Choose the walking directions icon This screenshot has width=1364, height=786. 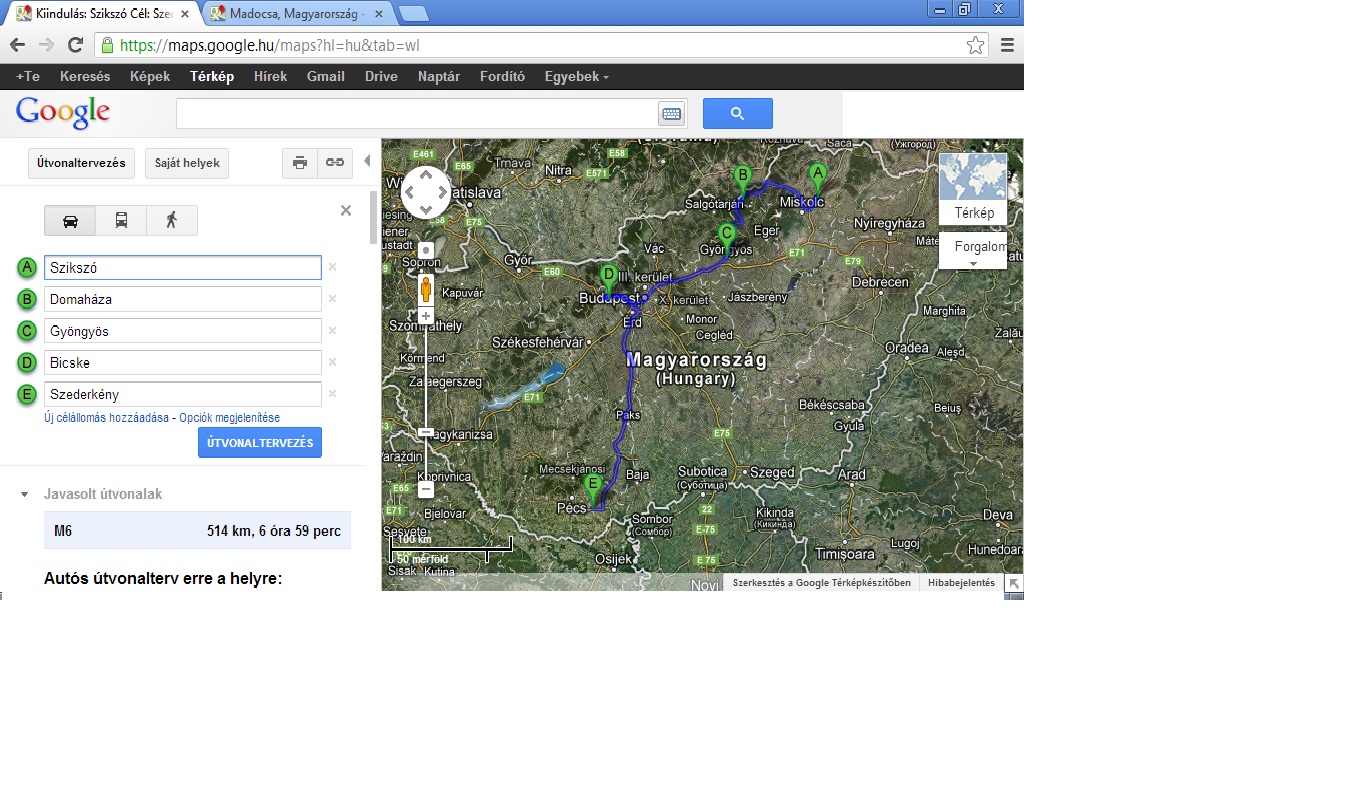[172, 220]
